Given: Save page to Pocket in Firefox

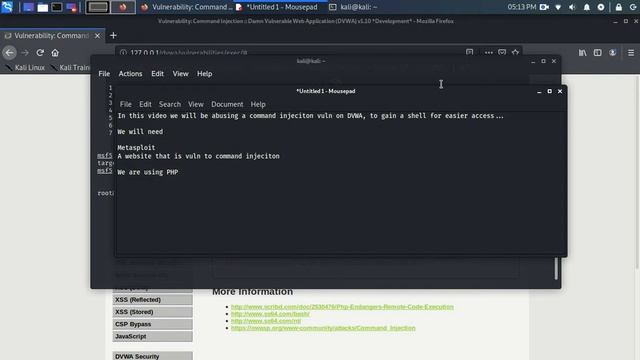Looking at the screenshot, I should (502, 52).
